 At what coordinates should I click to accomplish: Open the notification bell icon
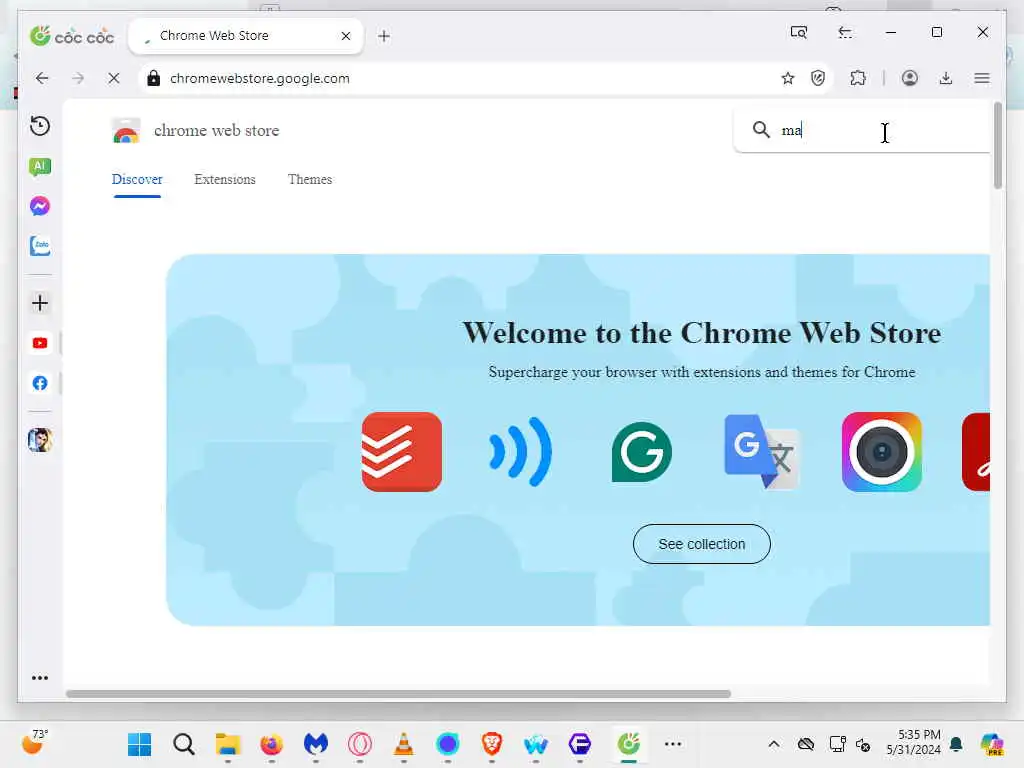click(x=956, y=744)
